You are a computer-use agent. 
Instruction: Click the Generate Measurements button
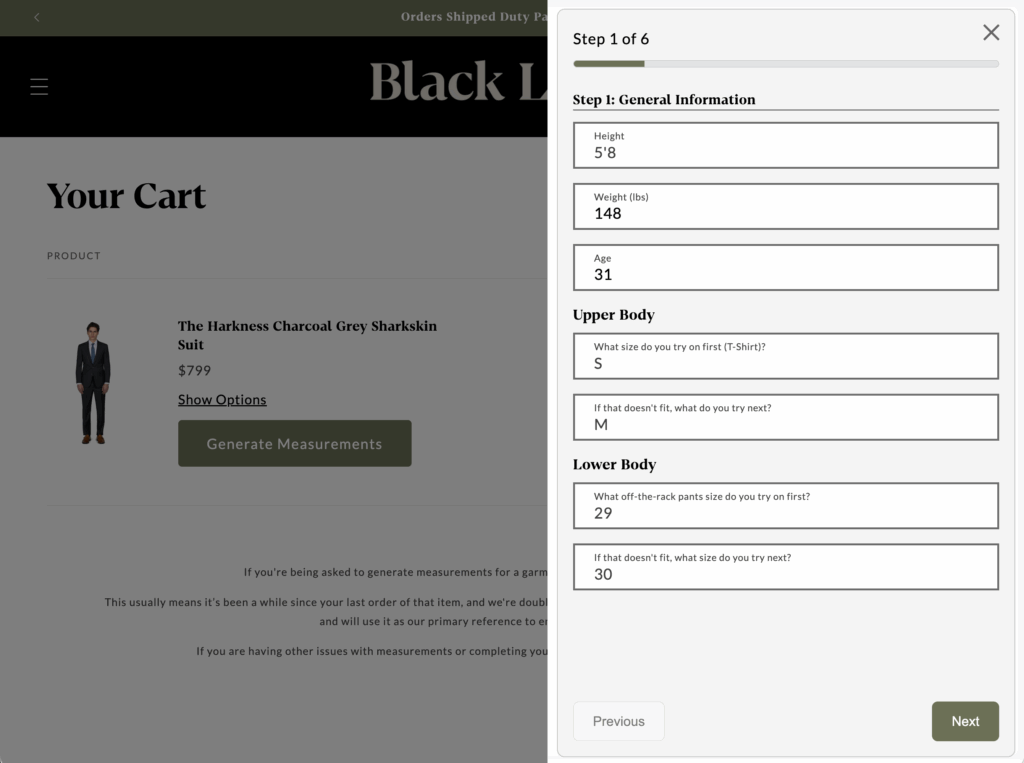tap(294, 443)
